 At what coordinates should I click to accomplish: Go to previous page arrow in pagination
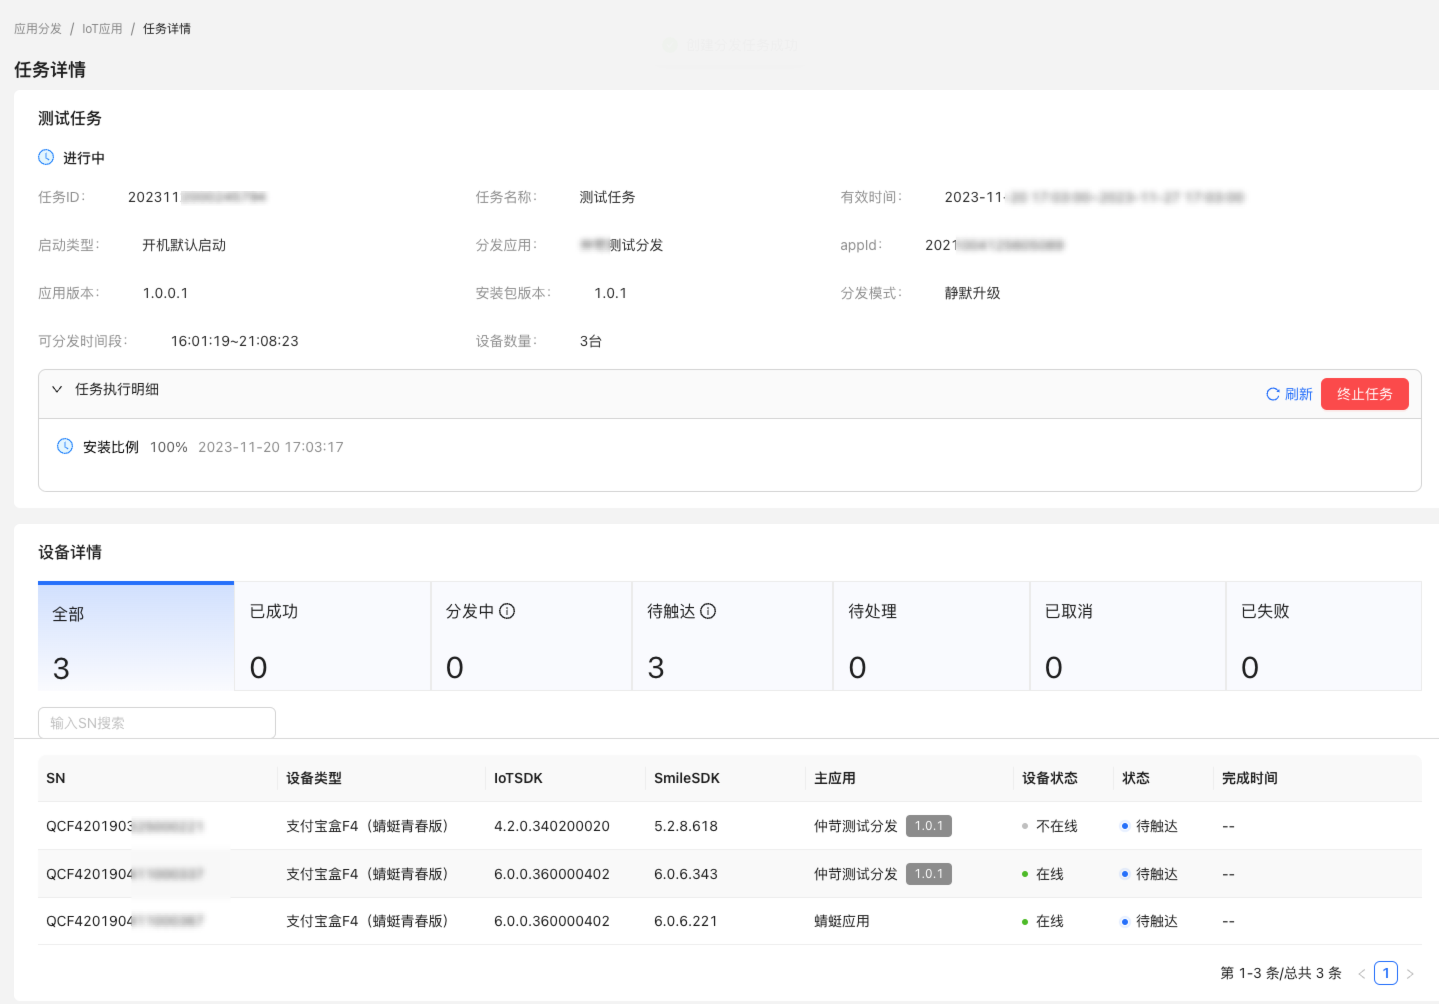click(x=1361, y=974)
